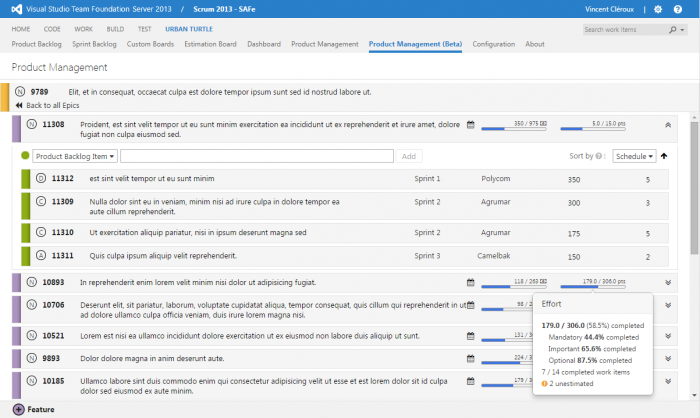This screenshot has width=700, height=418.
Task: Open calendar icon for feature 10521
Action: point(471,336)
